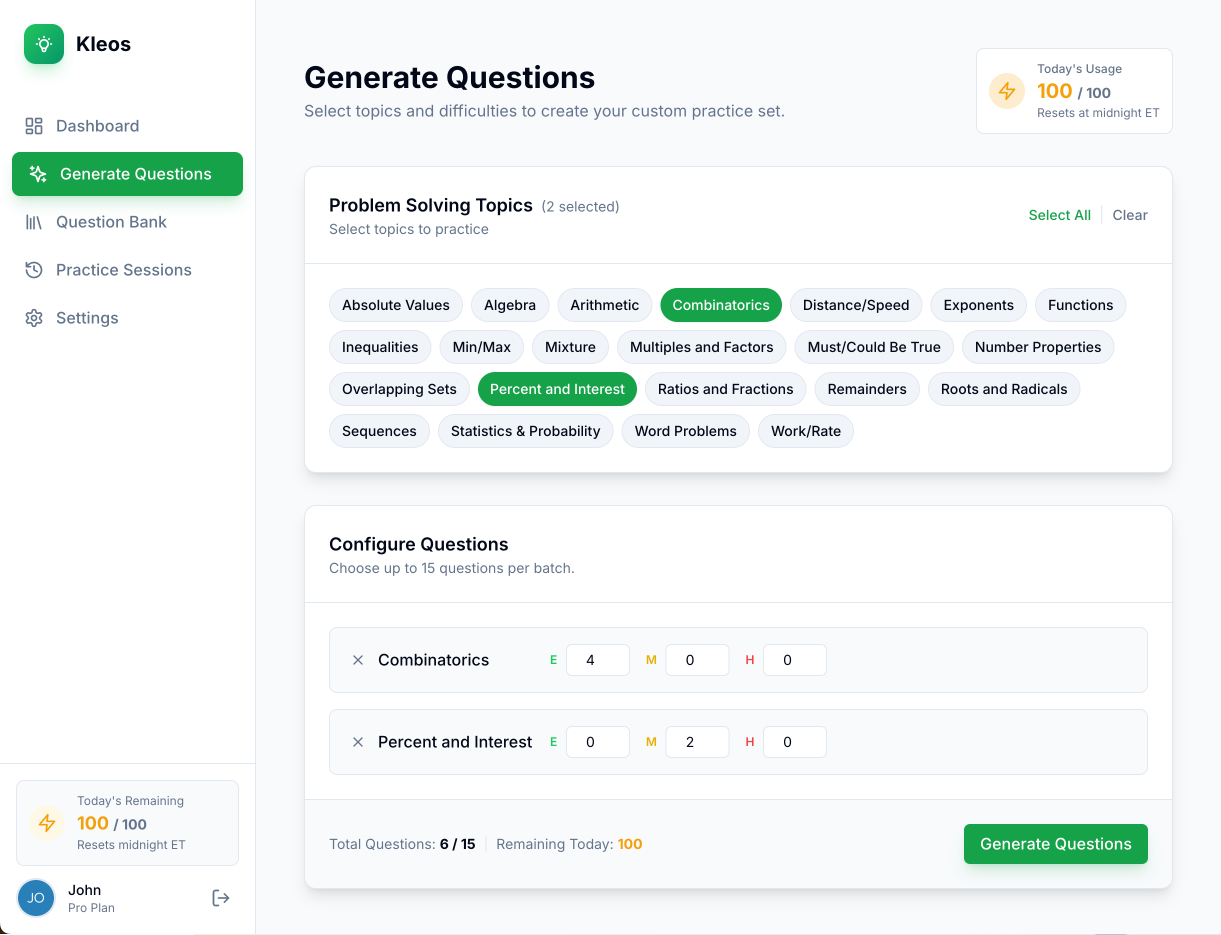The height and width of the screenshot is (935, 1221).
Task: Click the JO profile avatar
Action: pyautogui.click(x=36, y=897)
